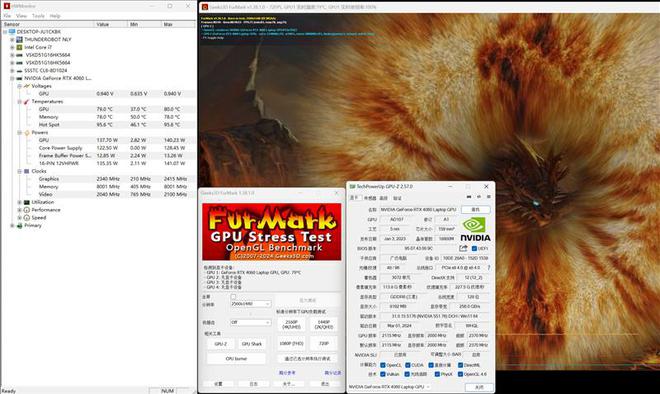Collapse the Clocks group
Viewport: 660px width, 394px height.
point(19,171)
